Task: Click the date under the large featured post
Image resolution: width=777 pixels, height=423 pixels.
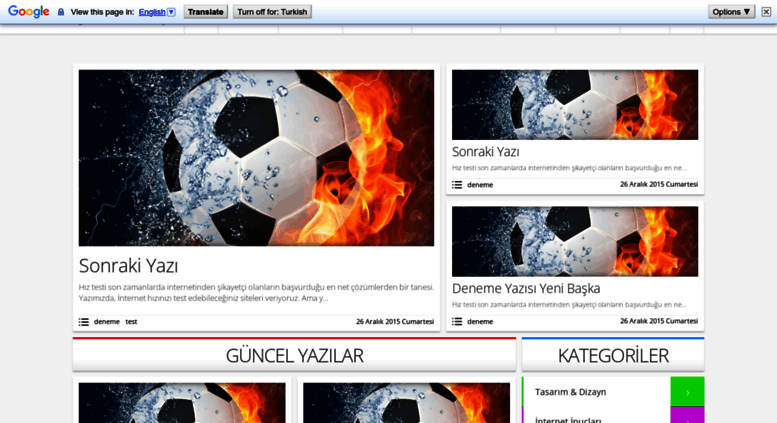Action: (x=395, y=321)
